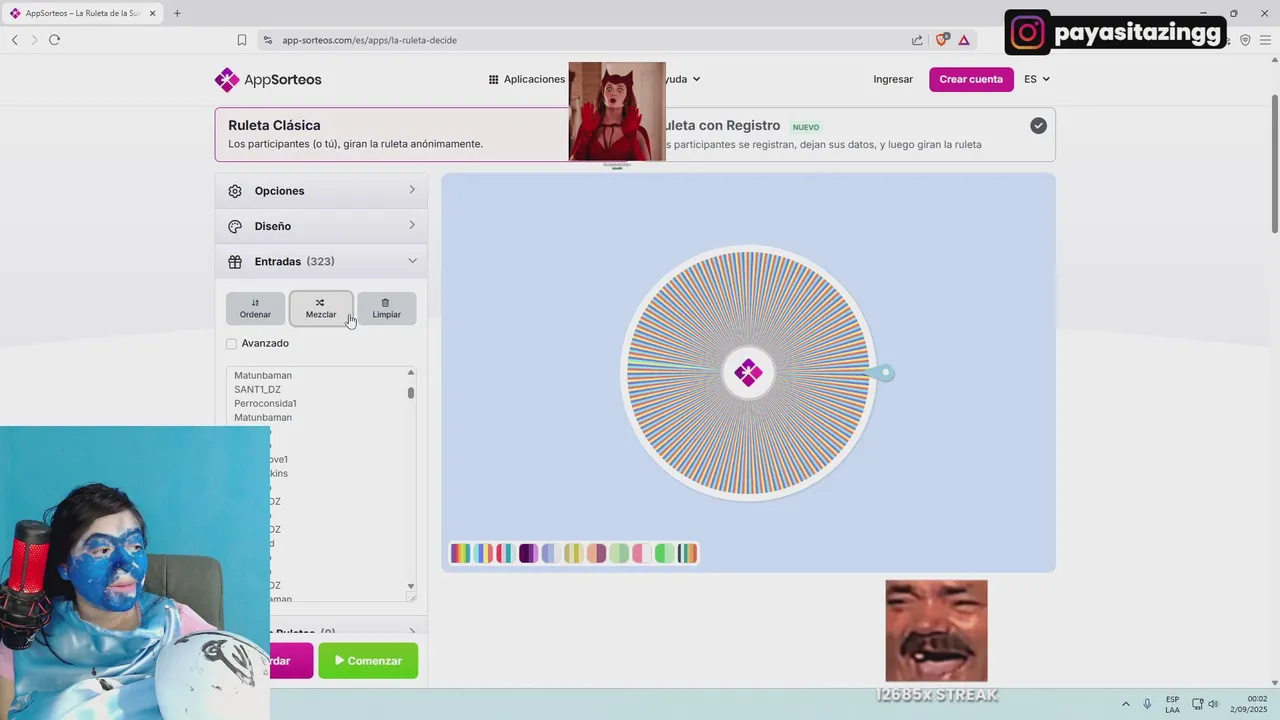Image resolution: width=1280 pixels, height=720 pixels.
Task: Select the lavender blue palette swatch
Action: tap(551, 553)
